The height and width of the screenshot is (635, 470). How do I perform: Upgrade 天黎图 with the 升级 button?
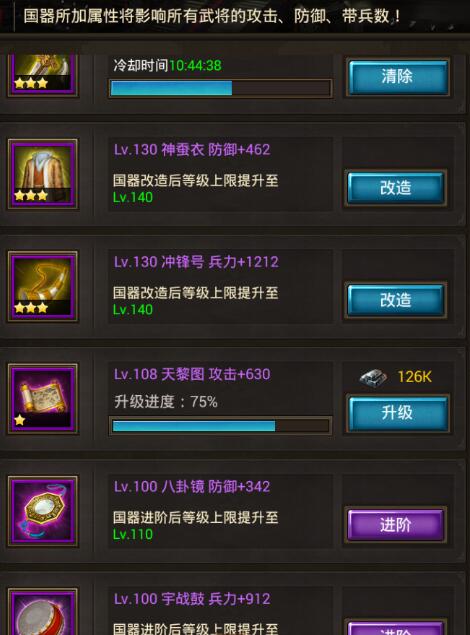click(398, 413)
